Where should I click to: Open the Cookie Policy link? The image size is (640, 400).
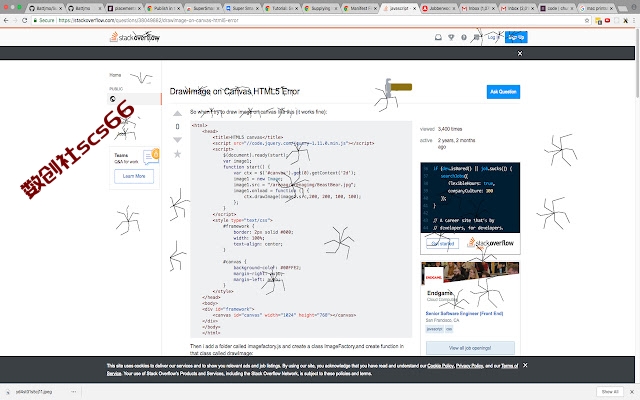click(x=440, y=366)
